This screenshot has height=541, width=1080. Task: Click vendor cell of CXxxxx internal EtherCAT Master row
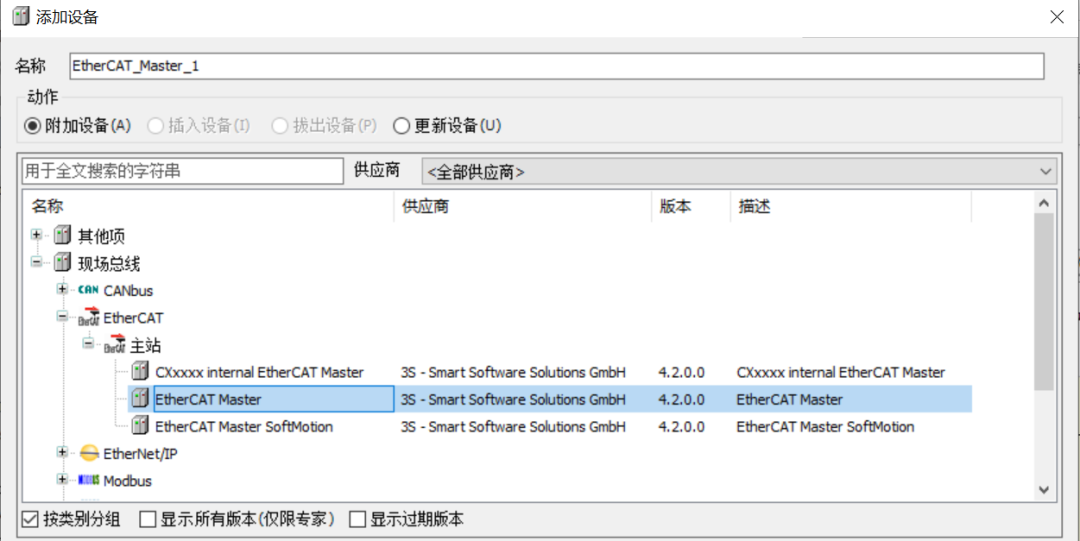tap(513, 372)
